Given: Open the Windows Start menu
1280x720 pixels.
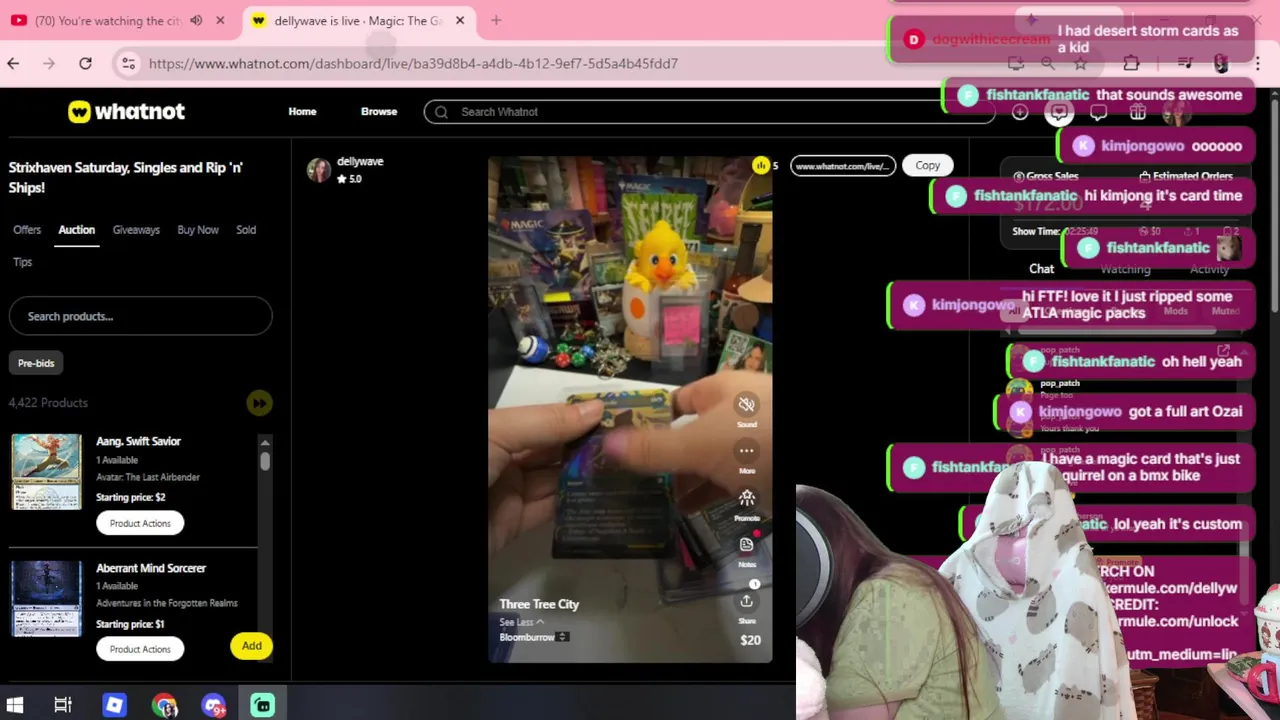Looking at the screenshot, I should point(15,705).
